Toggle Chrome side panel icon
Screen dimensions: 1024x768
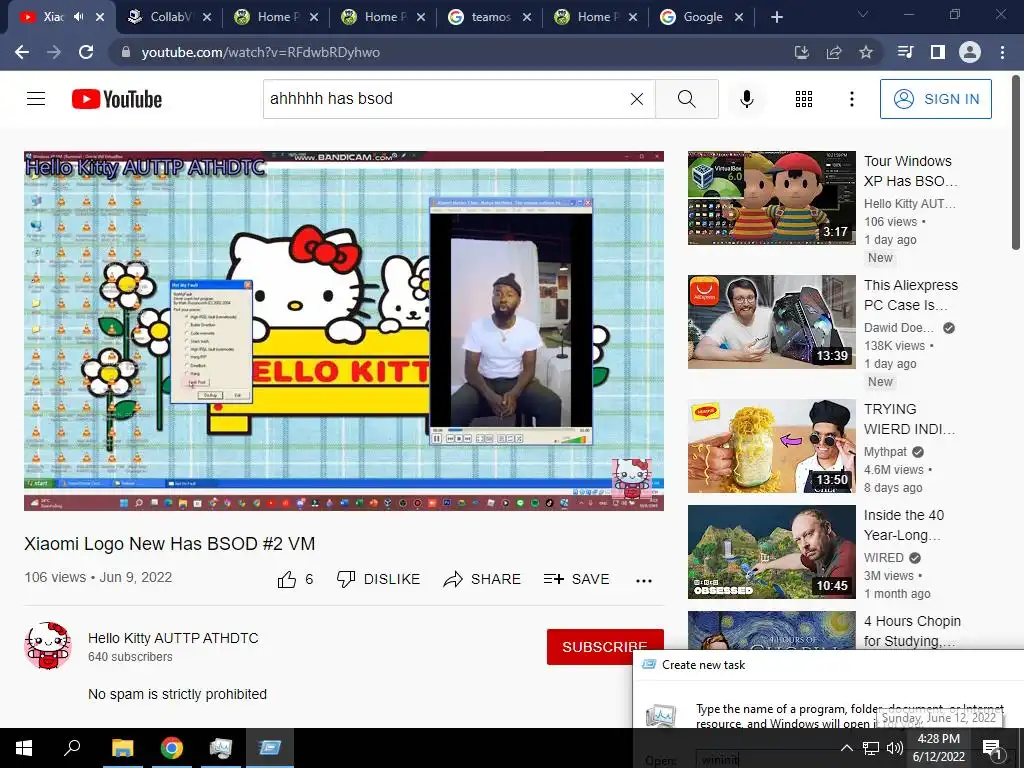(938, 52)
